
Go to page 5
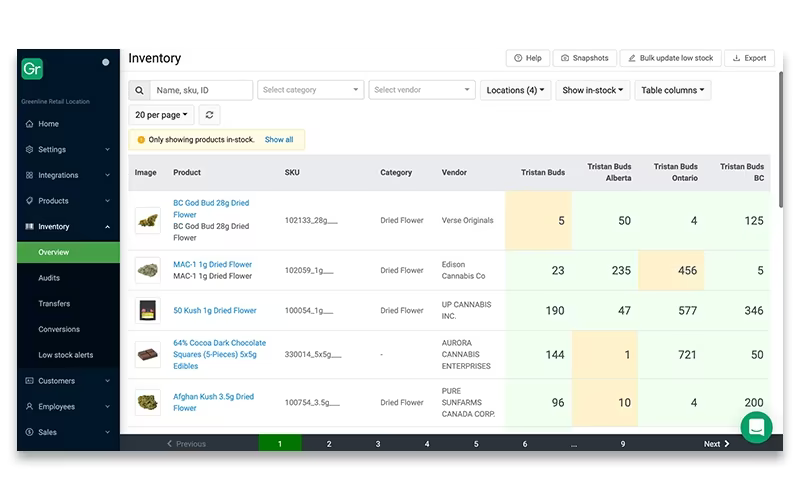pos(476,444)
